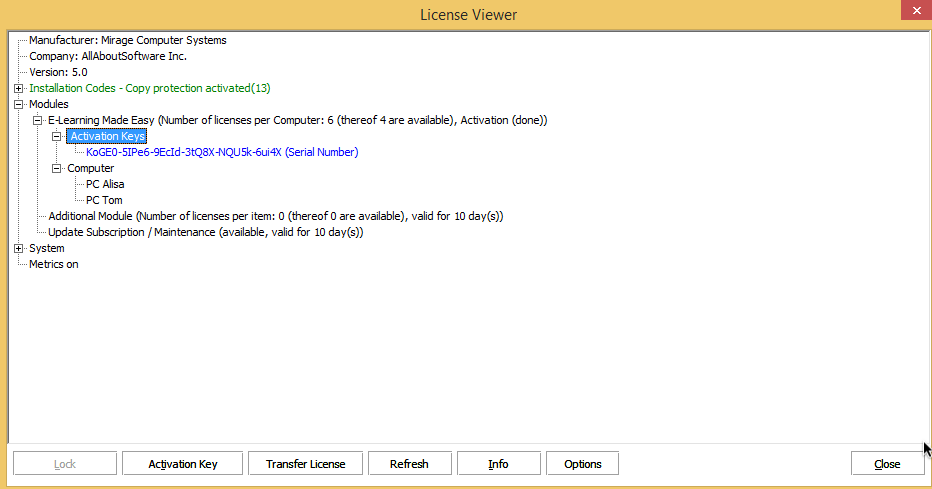The height and width of the screenshot is (489, 932).
Task: Select PC Alisa entry
Action: (105, 185)
